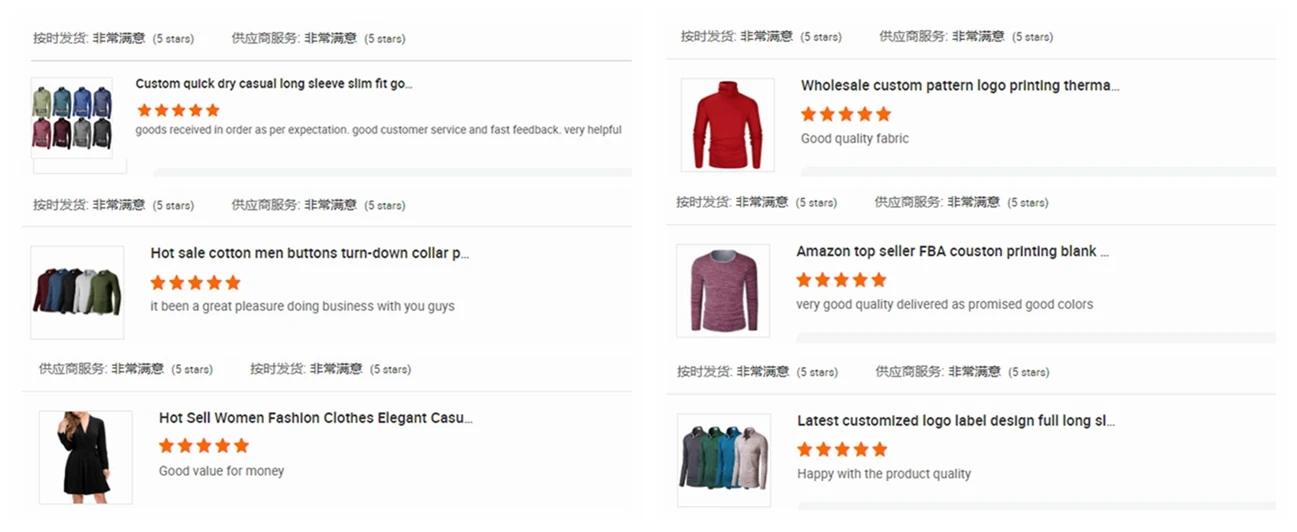Viewport: 1297px width, 532px height.
Task: Click the 'Good value for money' review text
Action: click(221, 471)
